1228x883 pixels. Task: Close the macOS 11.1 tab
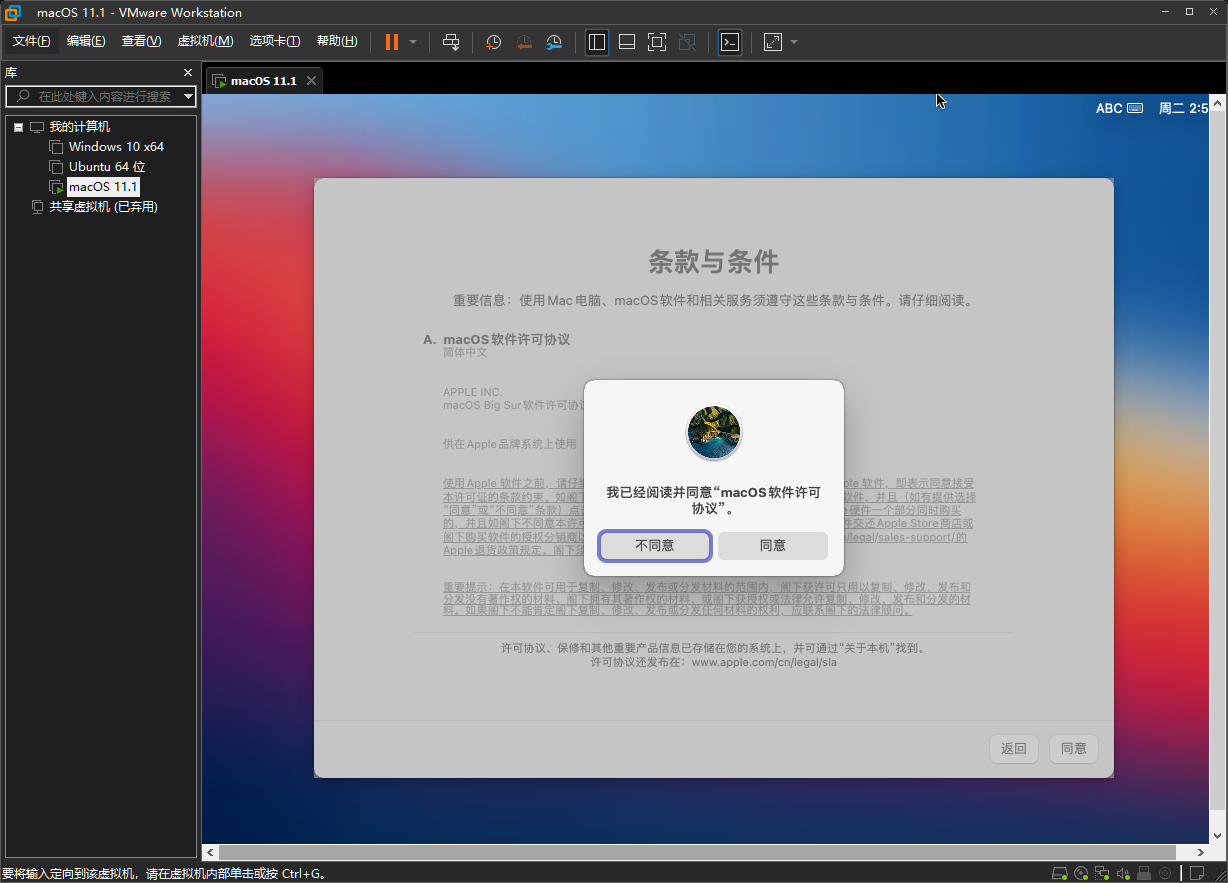point(312,81)
